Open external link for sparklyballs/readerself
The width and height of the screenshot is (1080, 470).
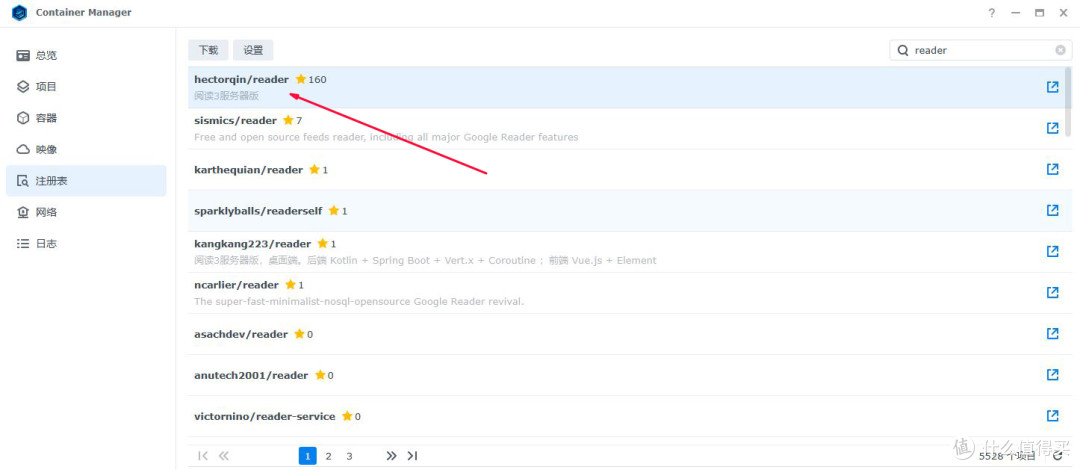1052,210
